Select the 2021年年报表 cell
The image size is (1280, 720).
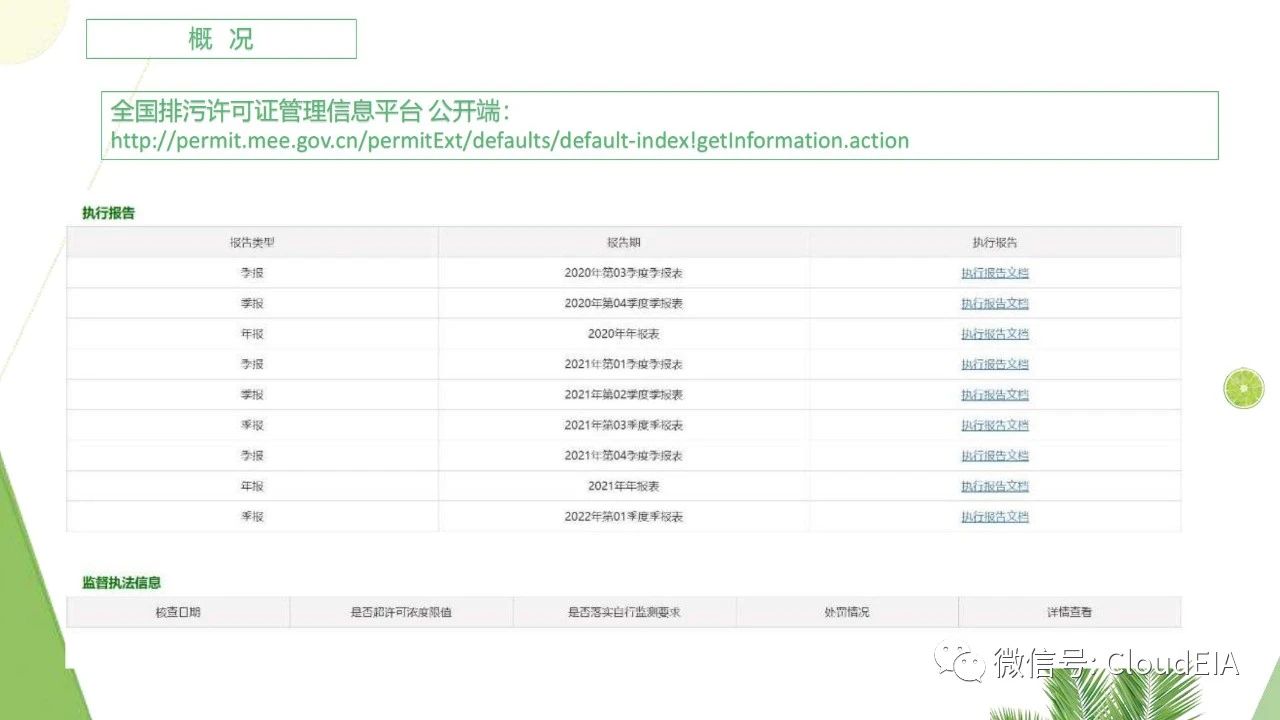point(624,486)
